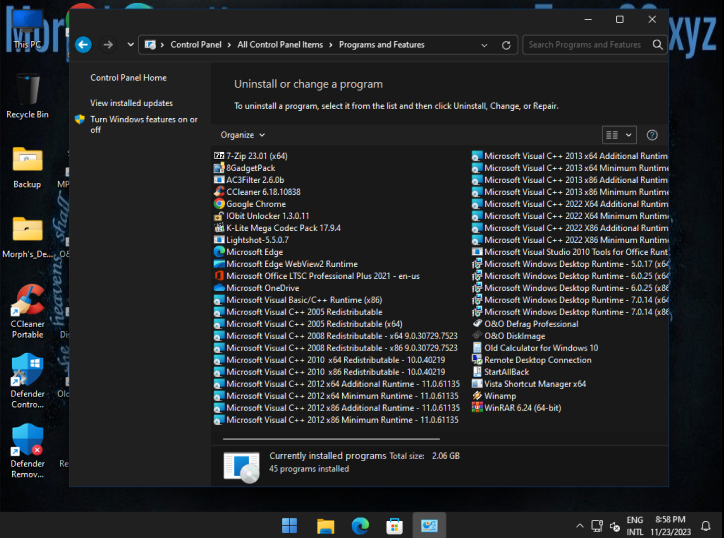Select Visual C++ 2010 x64 Redistributable entry
The image size is (724, 538).
coord(330,360)
